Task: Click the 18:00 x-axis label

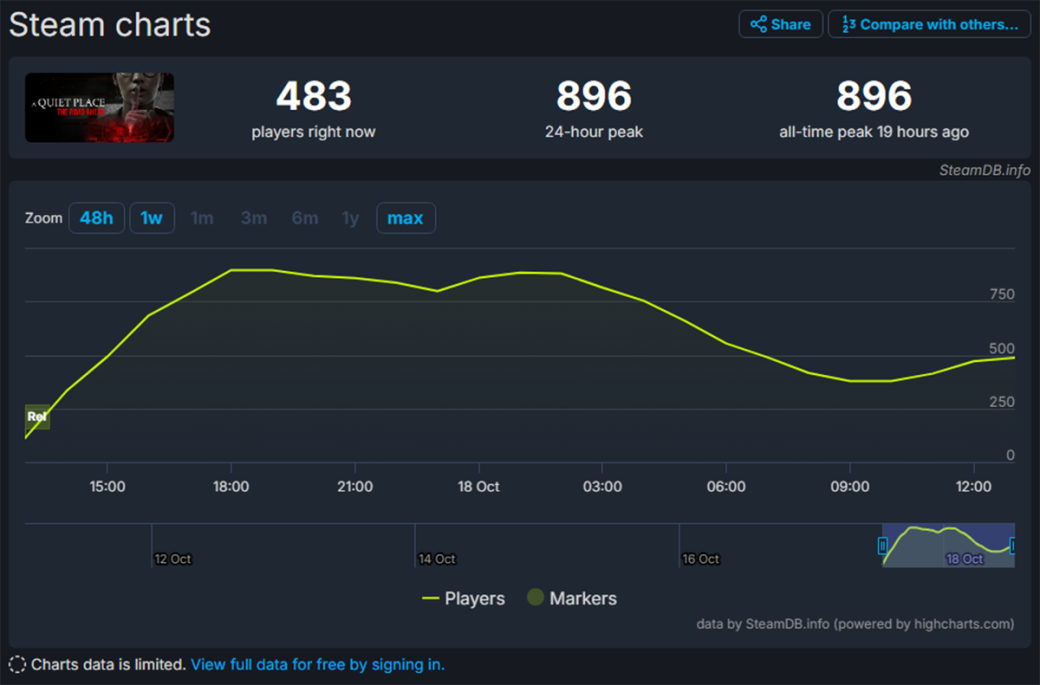Action: (231, 487)
